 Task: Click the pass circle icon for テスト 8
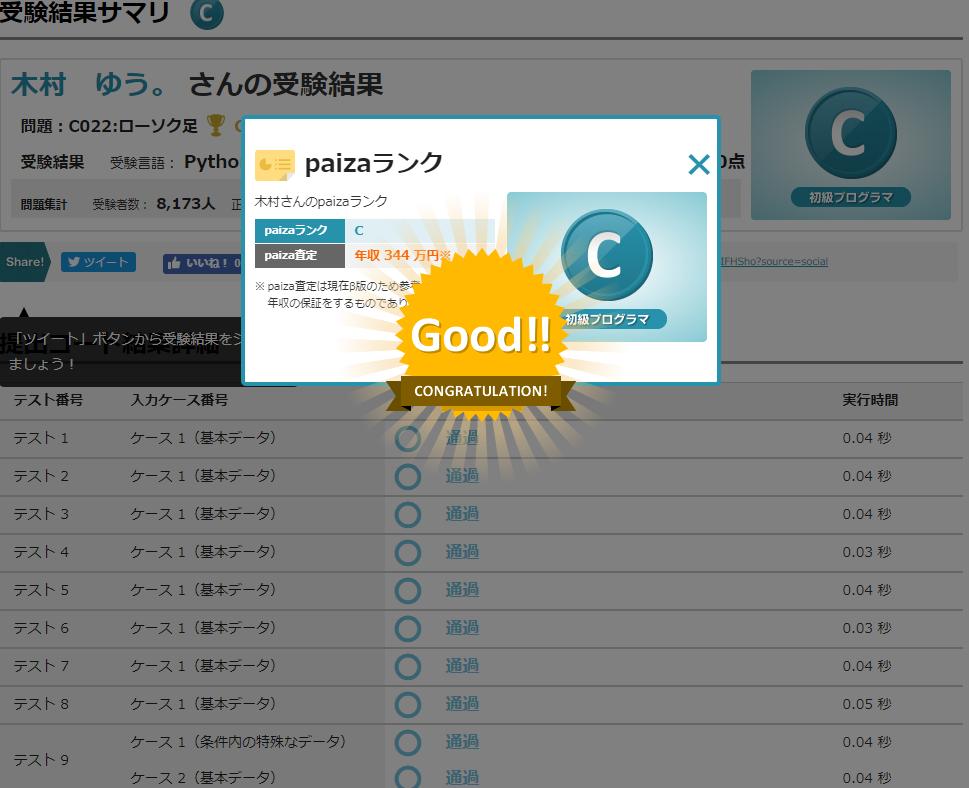coord(408,705)
